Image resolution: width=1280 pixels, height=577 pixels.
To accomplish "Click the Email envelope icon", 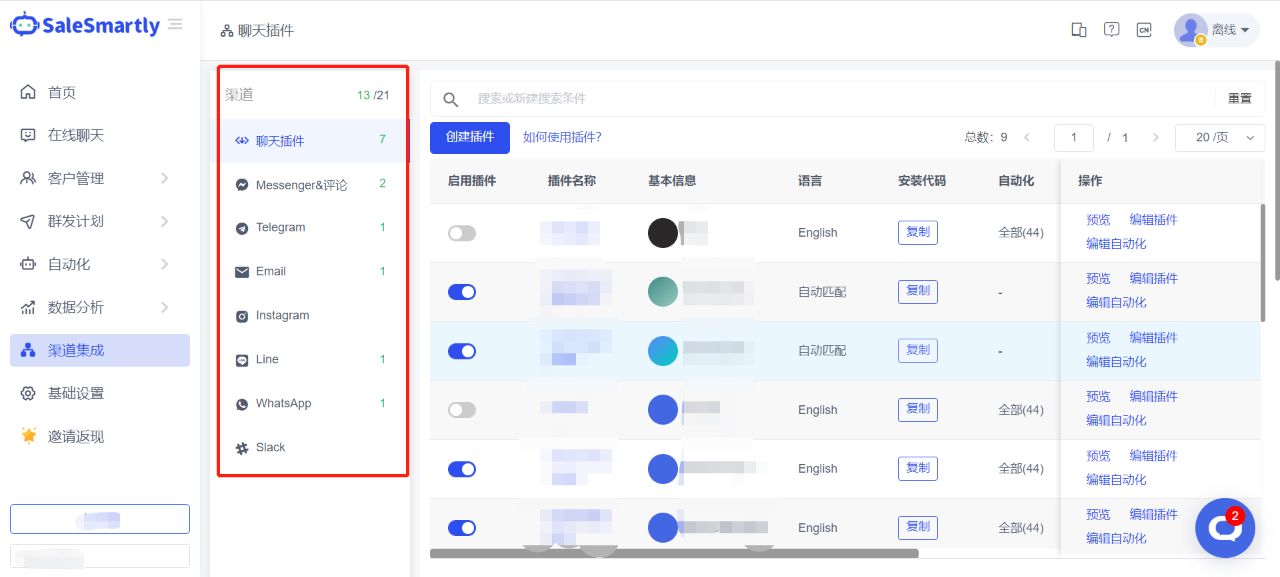I will (x=242, y=272).
